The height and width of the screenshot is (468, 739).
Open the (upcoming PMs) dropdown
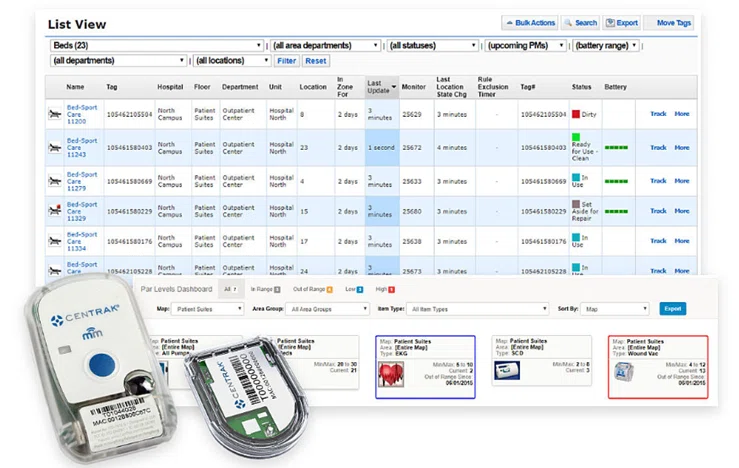click(x=526, y=45)
